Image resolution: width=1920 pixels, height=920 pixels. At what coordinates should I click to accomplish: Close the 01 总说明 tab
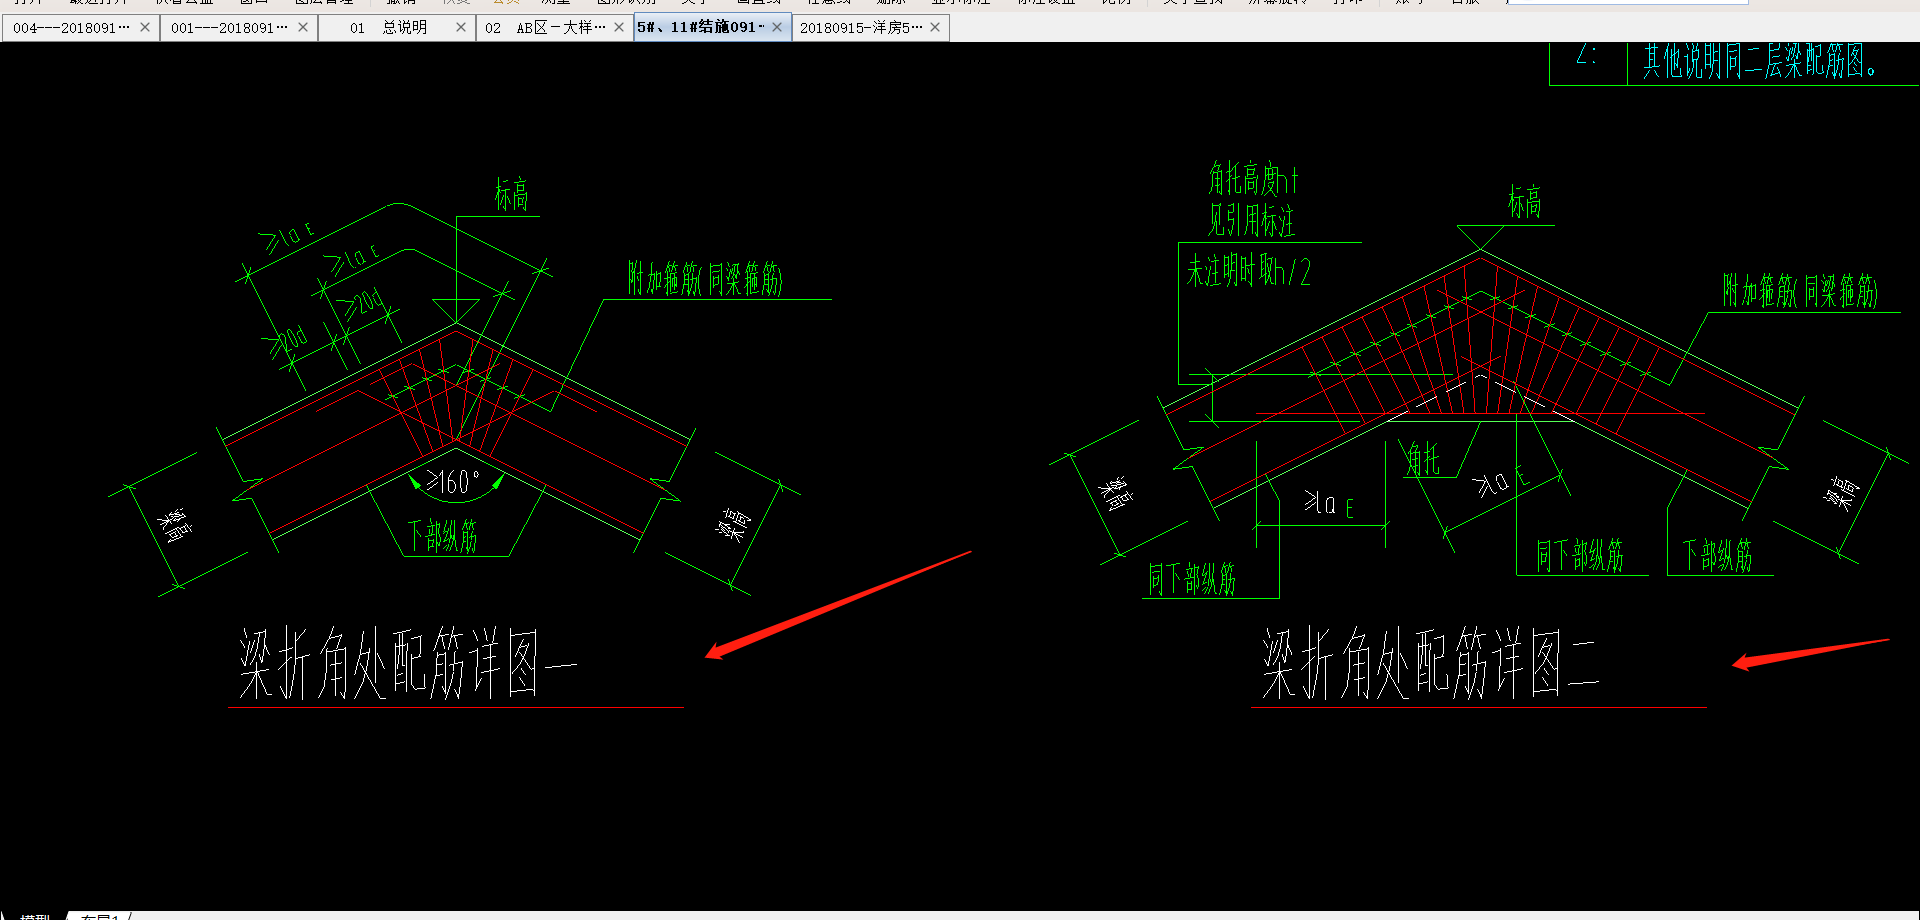click(x=461, y=27)
